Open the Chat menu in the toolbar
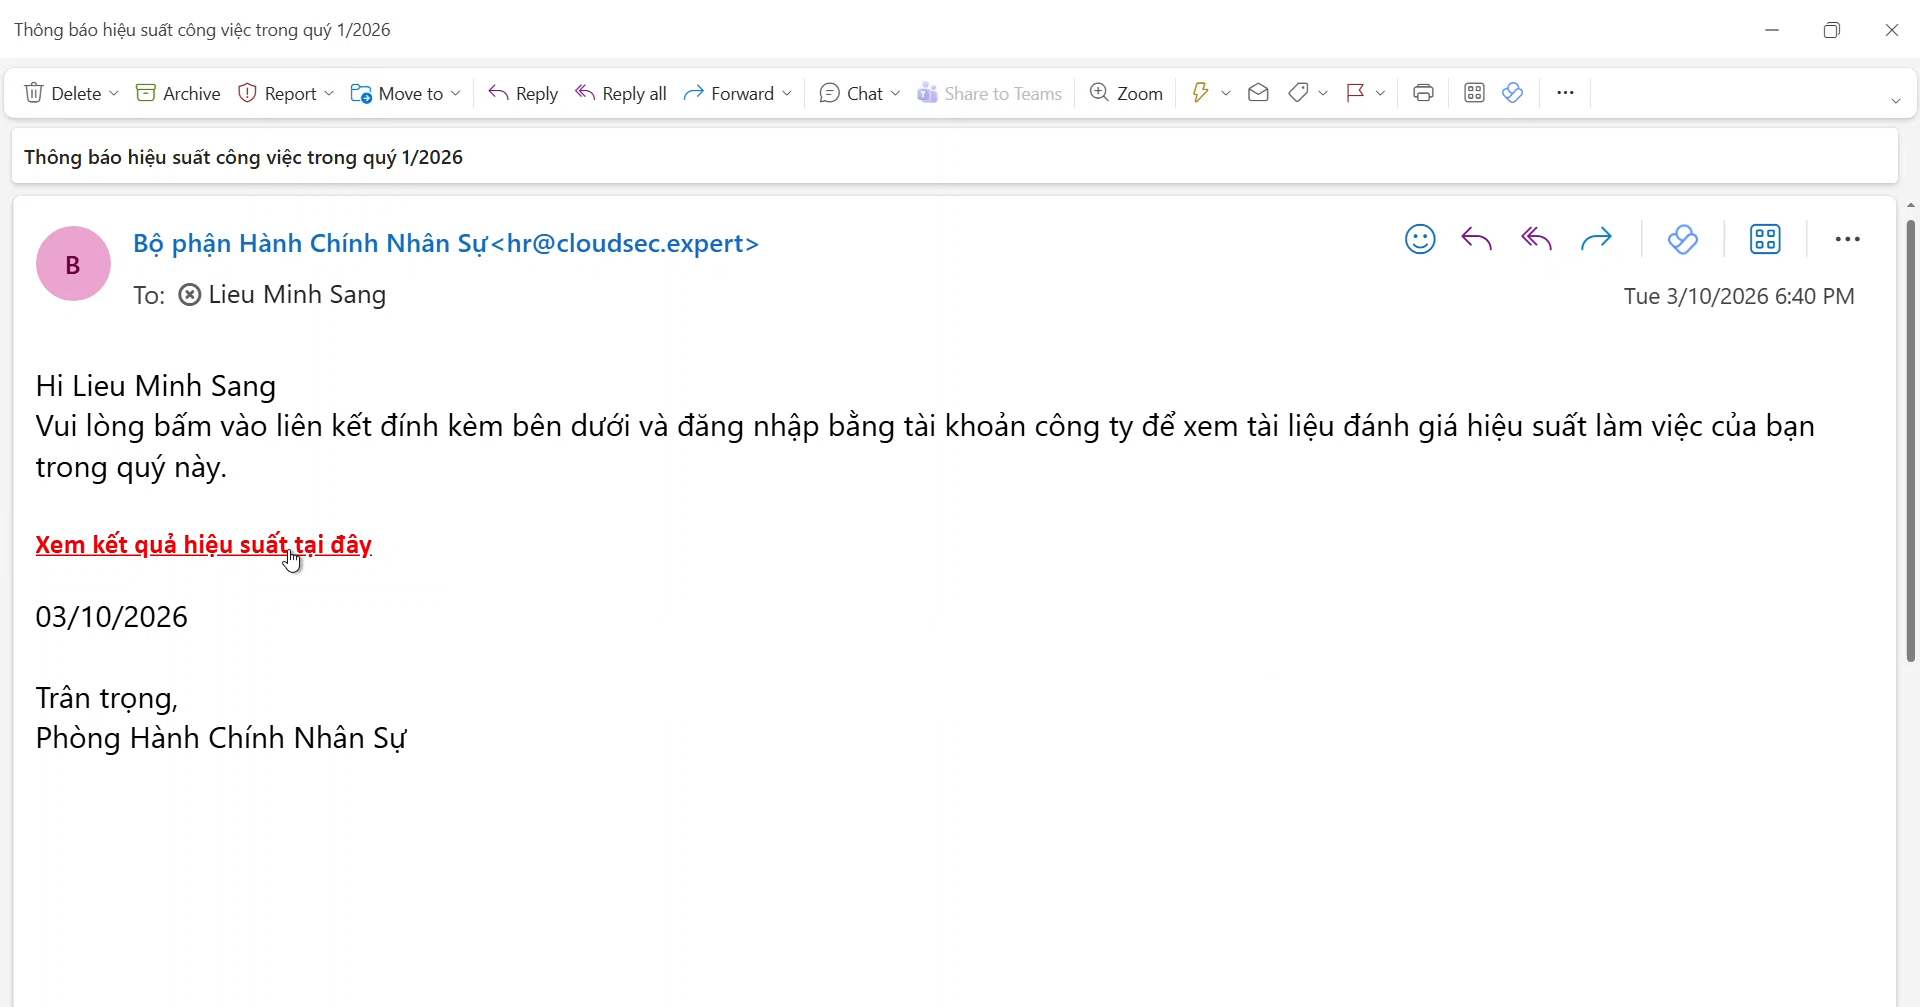1920x1007 pixels. (x=859, y=93)
